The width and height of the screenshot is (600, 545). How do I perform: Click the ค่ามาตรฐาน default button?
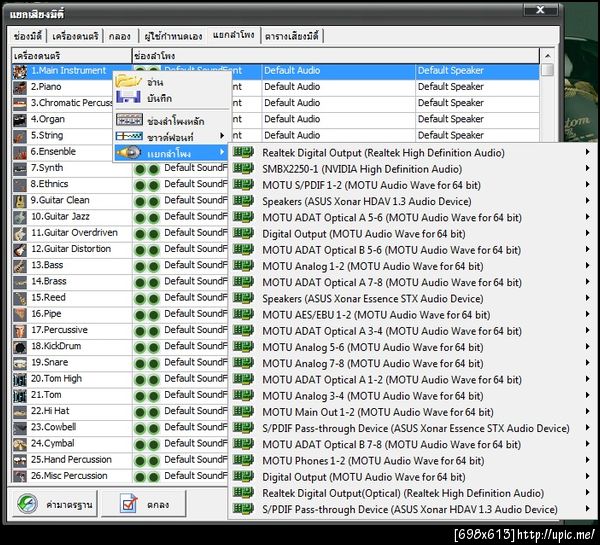(55, 504)
